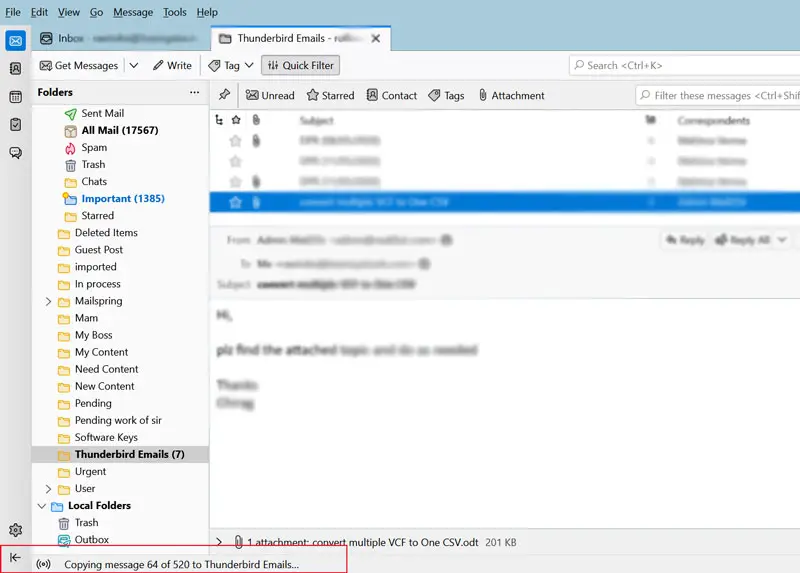The width and height of the screenshot is (800, 573).
Task: Collapse the spaces toolbar with arrow icon
Action: [x=15, y=558]
